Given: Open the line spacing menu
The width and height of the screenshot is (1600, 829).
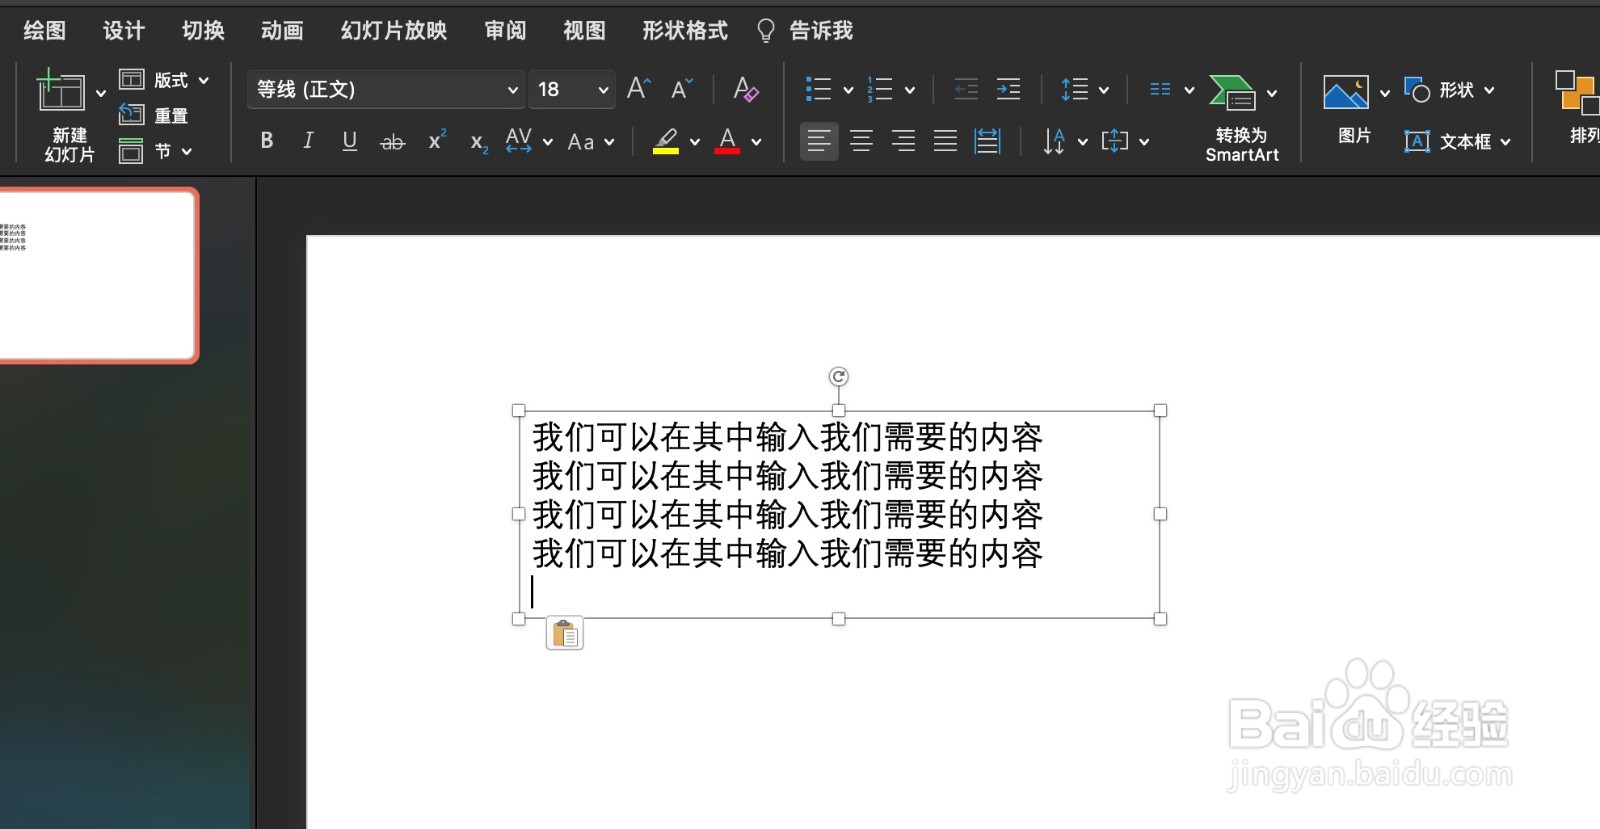Looking at the screenshot, I should click(1085, 90).
